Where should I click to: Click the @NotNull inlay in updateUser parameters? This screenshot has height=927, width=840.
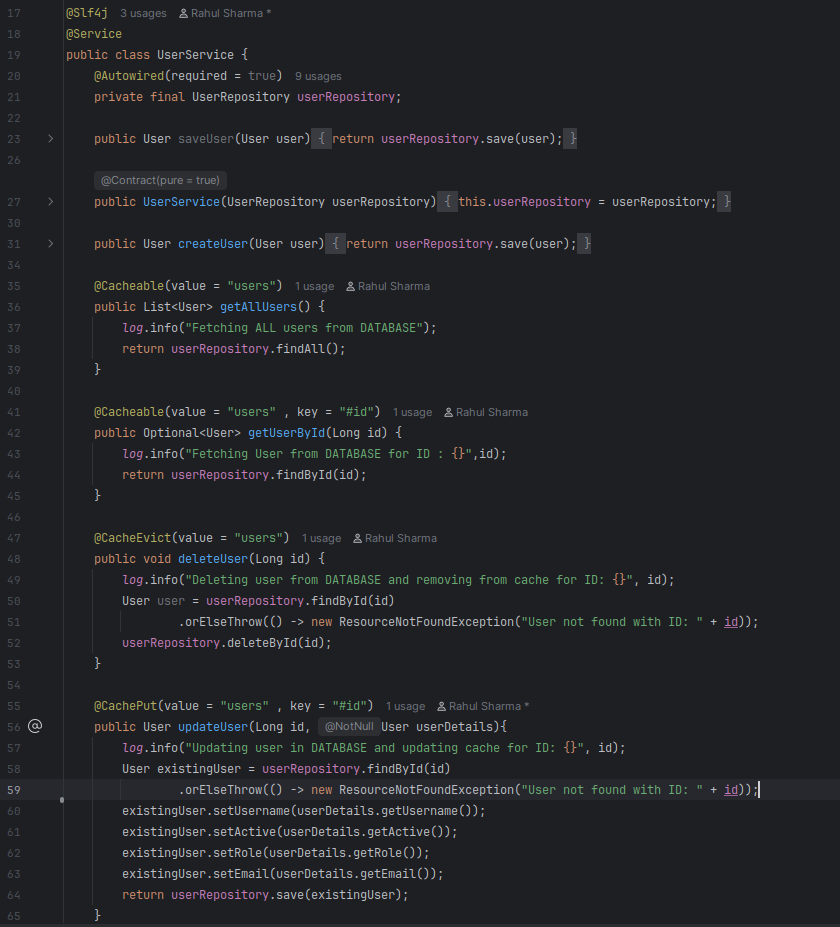(x=348, y=725)
